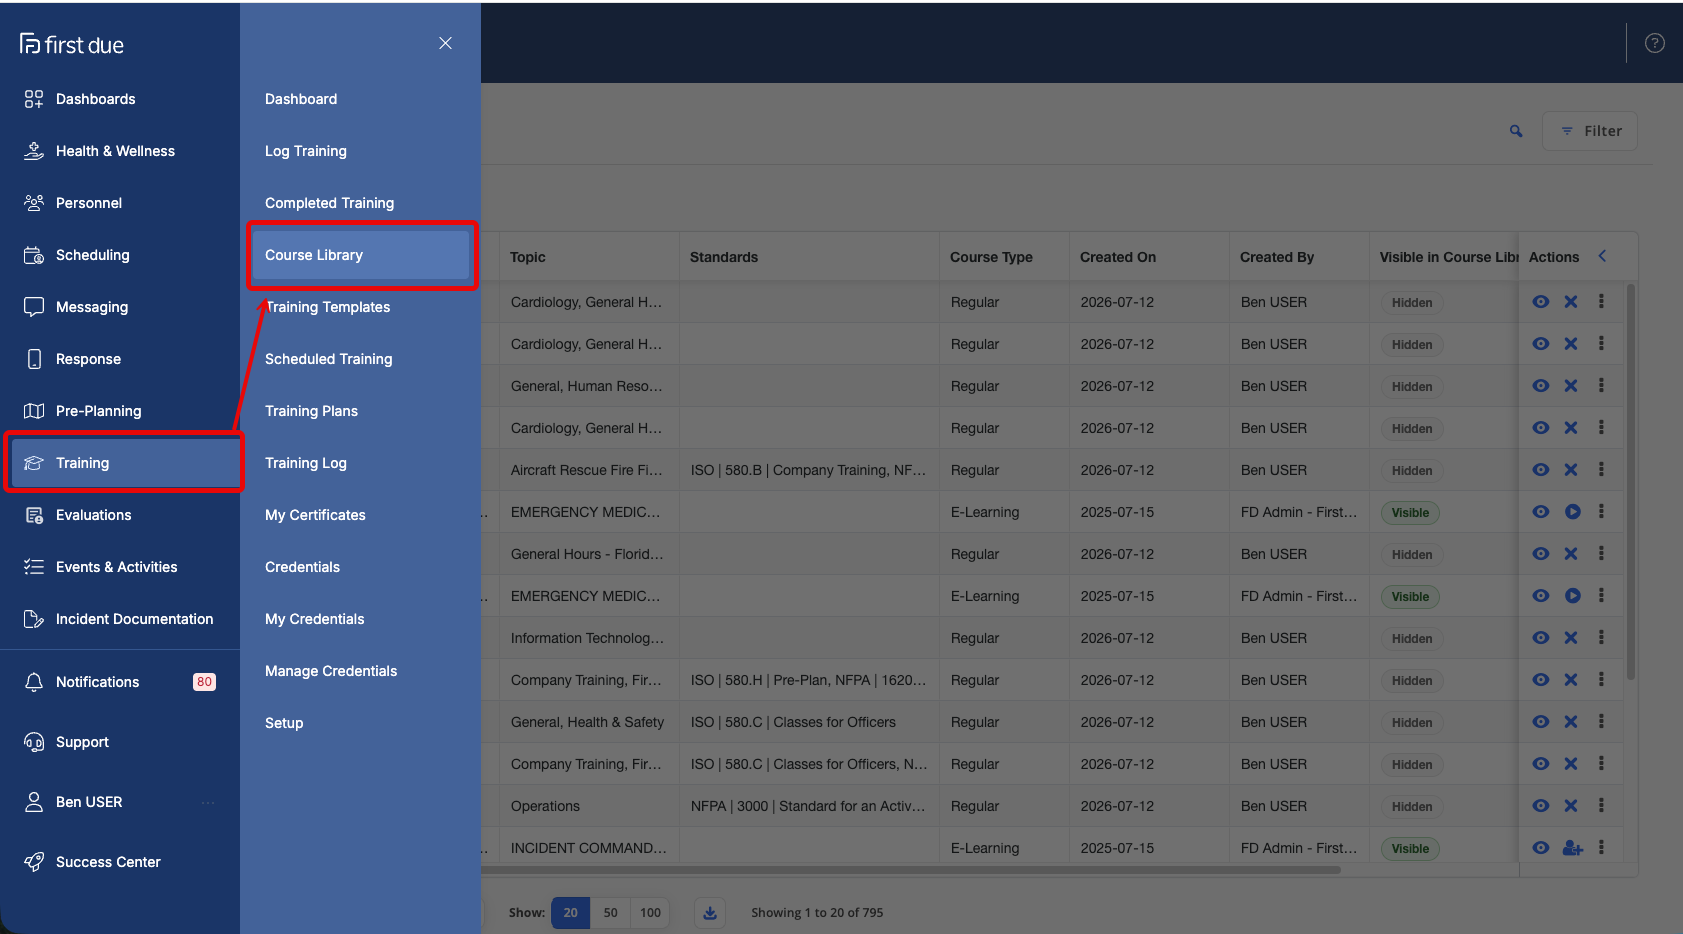Toggle Hidden badge on Operations row
Image resolution: width=1683 pixels, height=934 pixels.
click(x=1412, y=807)
